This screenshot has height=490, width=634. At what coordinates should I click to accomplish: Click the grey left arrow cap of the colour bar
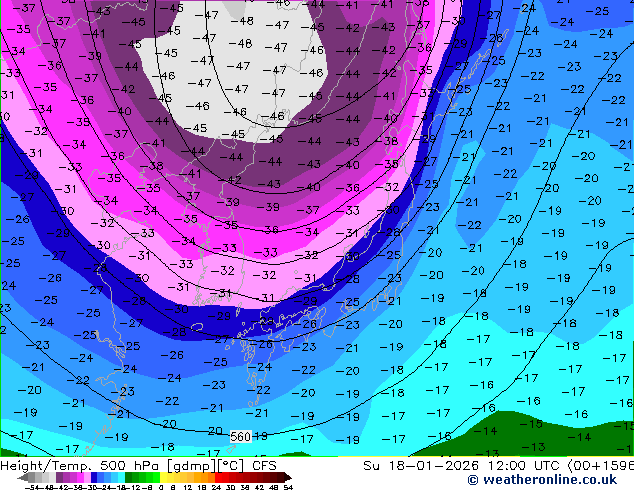coord(23,477)
